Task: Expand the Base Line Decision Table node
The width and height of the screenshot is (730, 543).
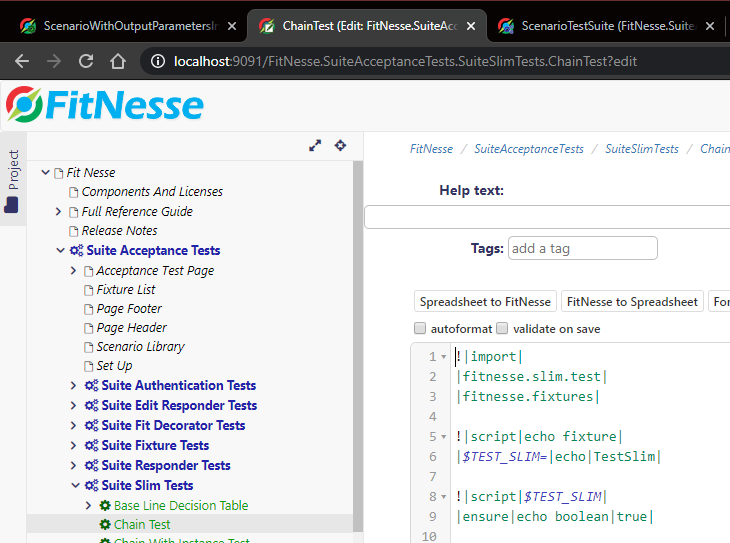Action: point(88,505)
